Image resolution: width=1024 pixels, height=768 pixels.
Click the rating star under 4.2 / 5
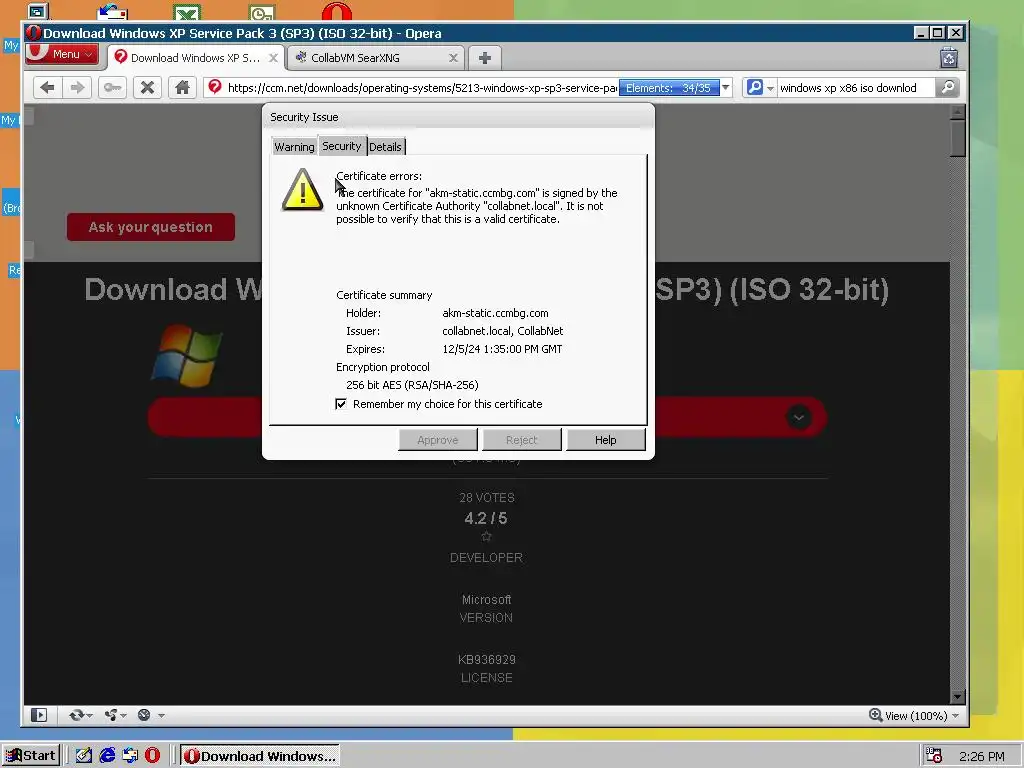click(x=486, y=536)
